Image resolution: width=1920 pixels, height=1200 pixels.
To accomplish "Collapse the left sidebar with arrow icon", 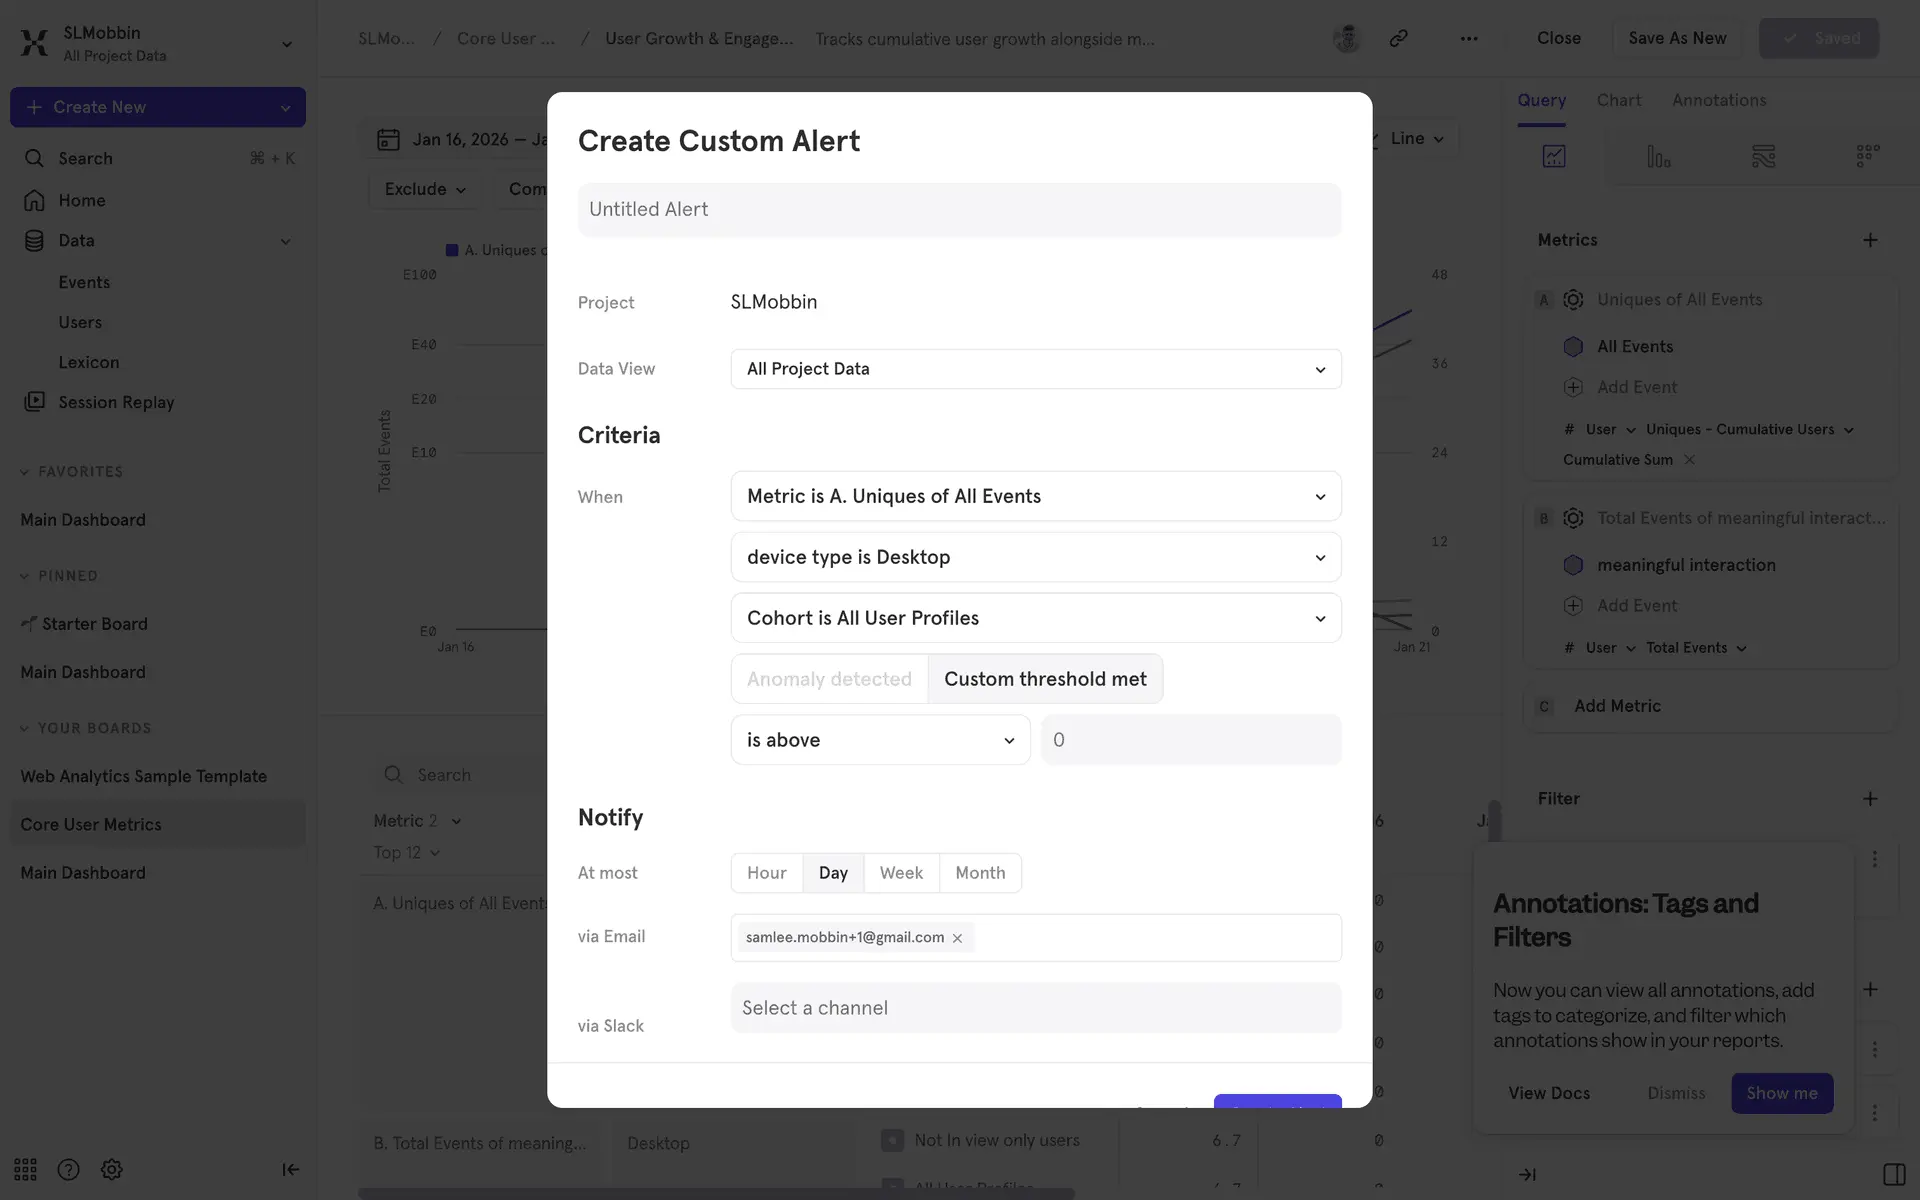I will point(290,1169).
